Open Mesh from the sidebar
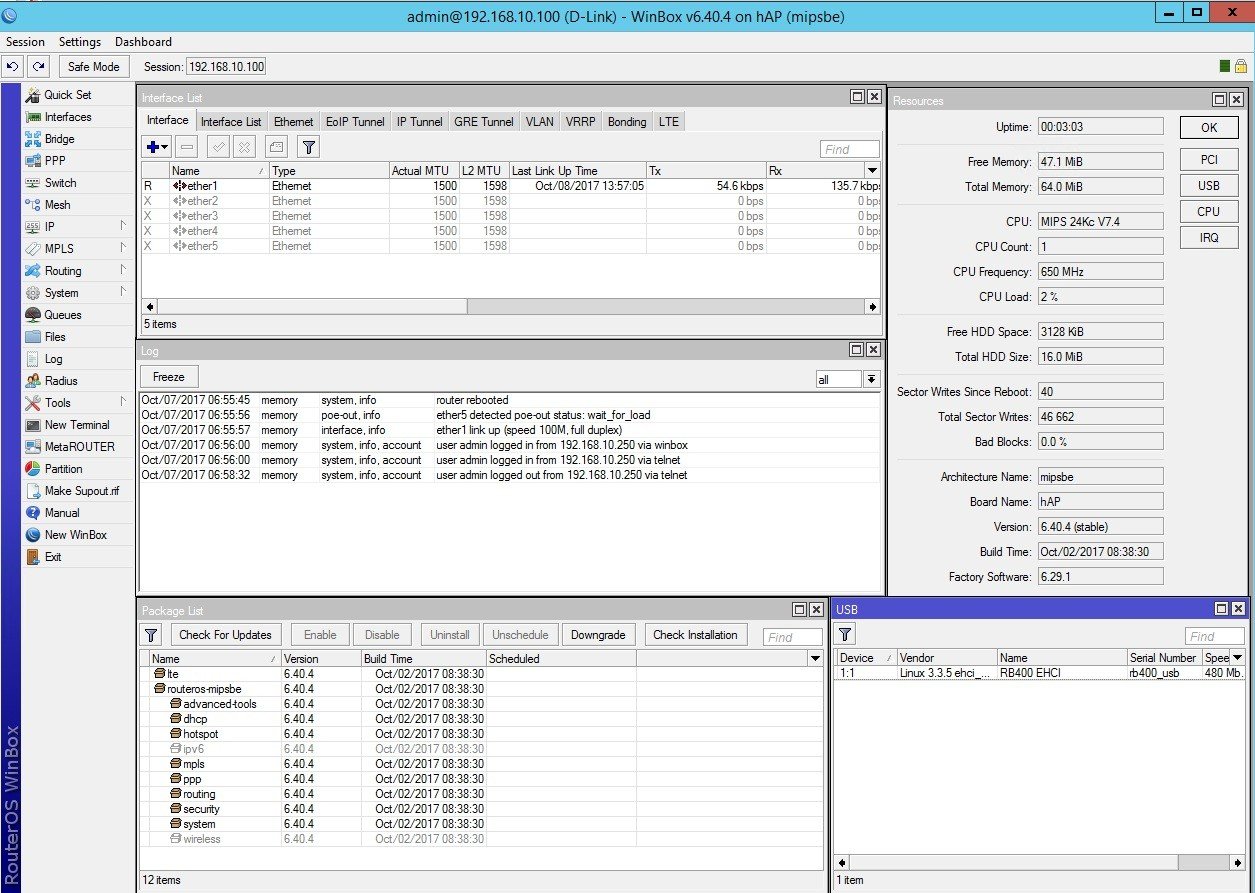1255x893 pixels. point(58,205)
